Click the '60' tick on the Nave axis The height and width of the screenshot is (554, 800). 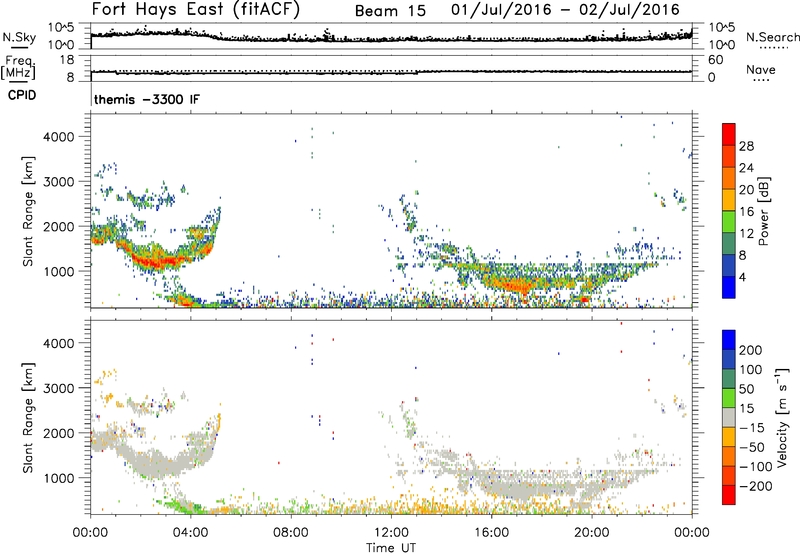coord(715,60)
